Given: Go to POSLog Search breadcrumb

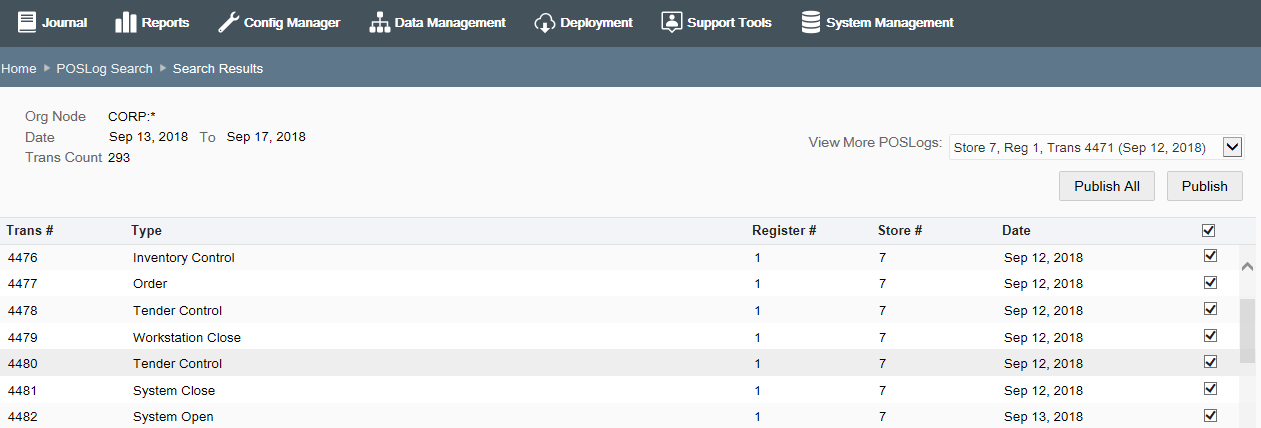Looking at the screenshot, I should (105, 69).
